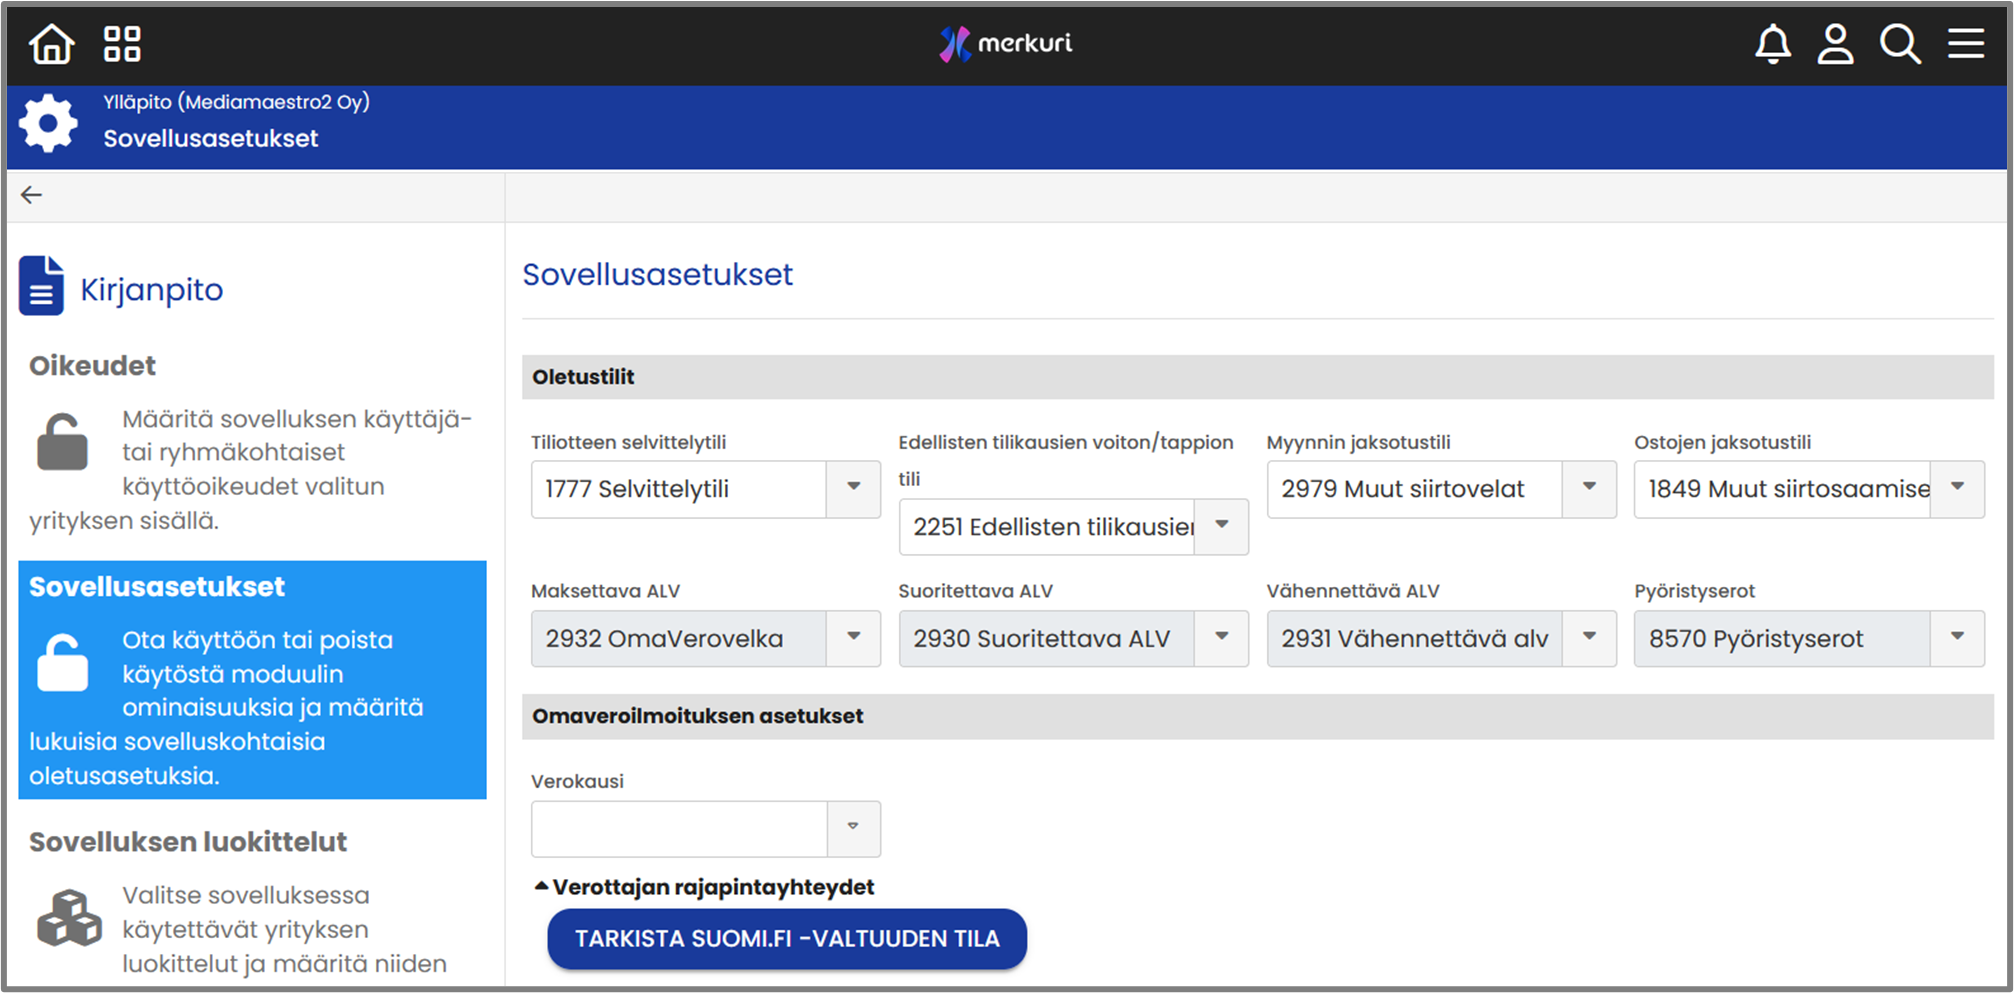Open the hamburger menu icon
This screenshot has width=2014, height=993.
tap(1965, 44)
